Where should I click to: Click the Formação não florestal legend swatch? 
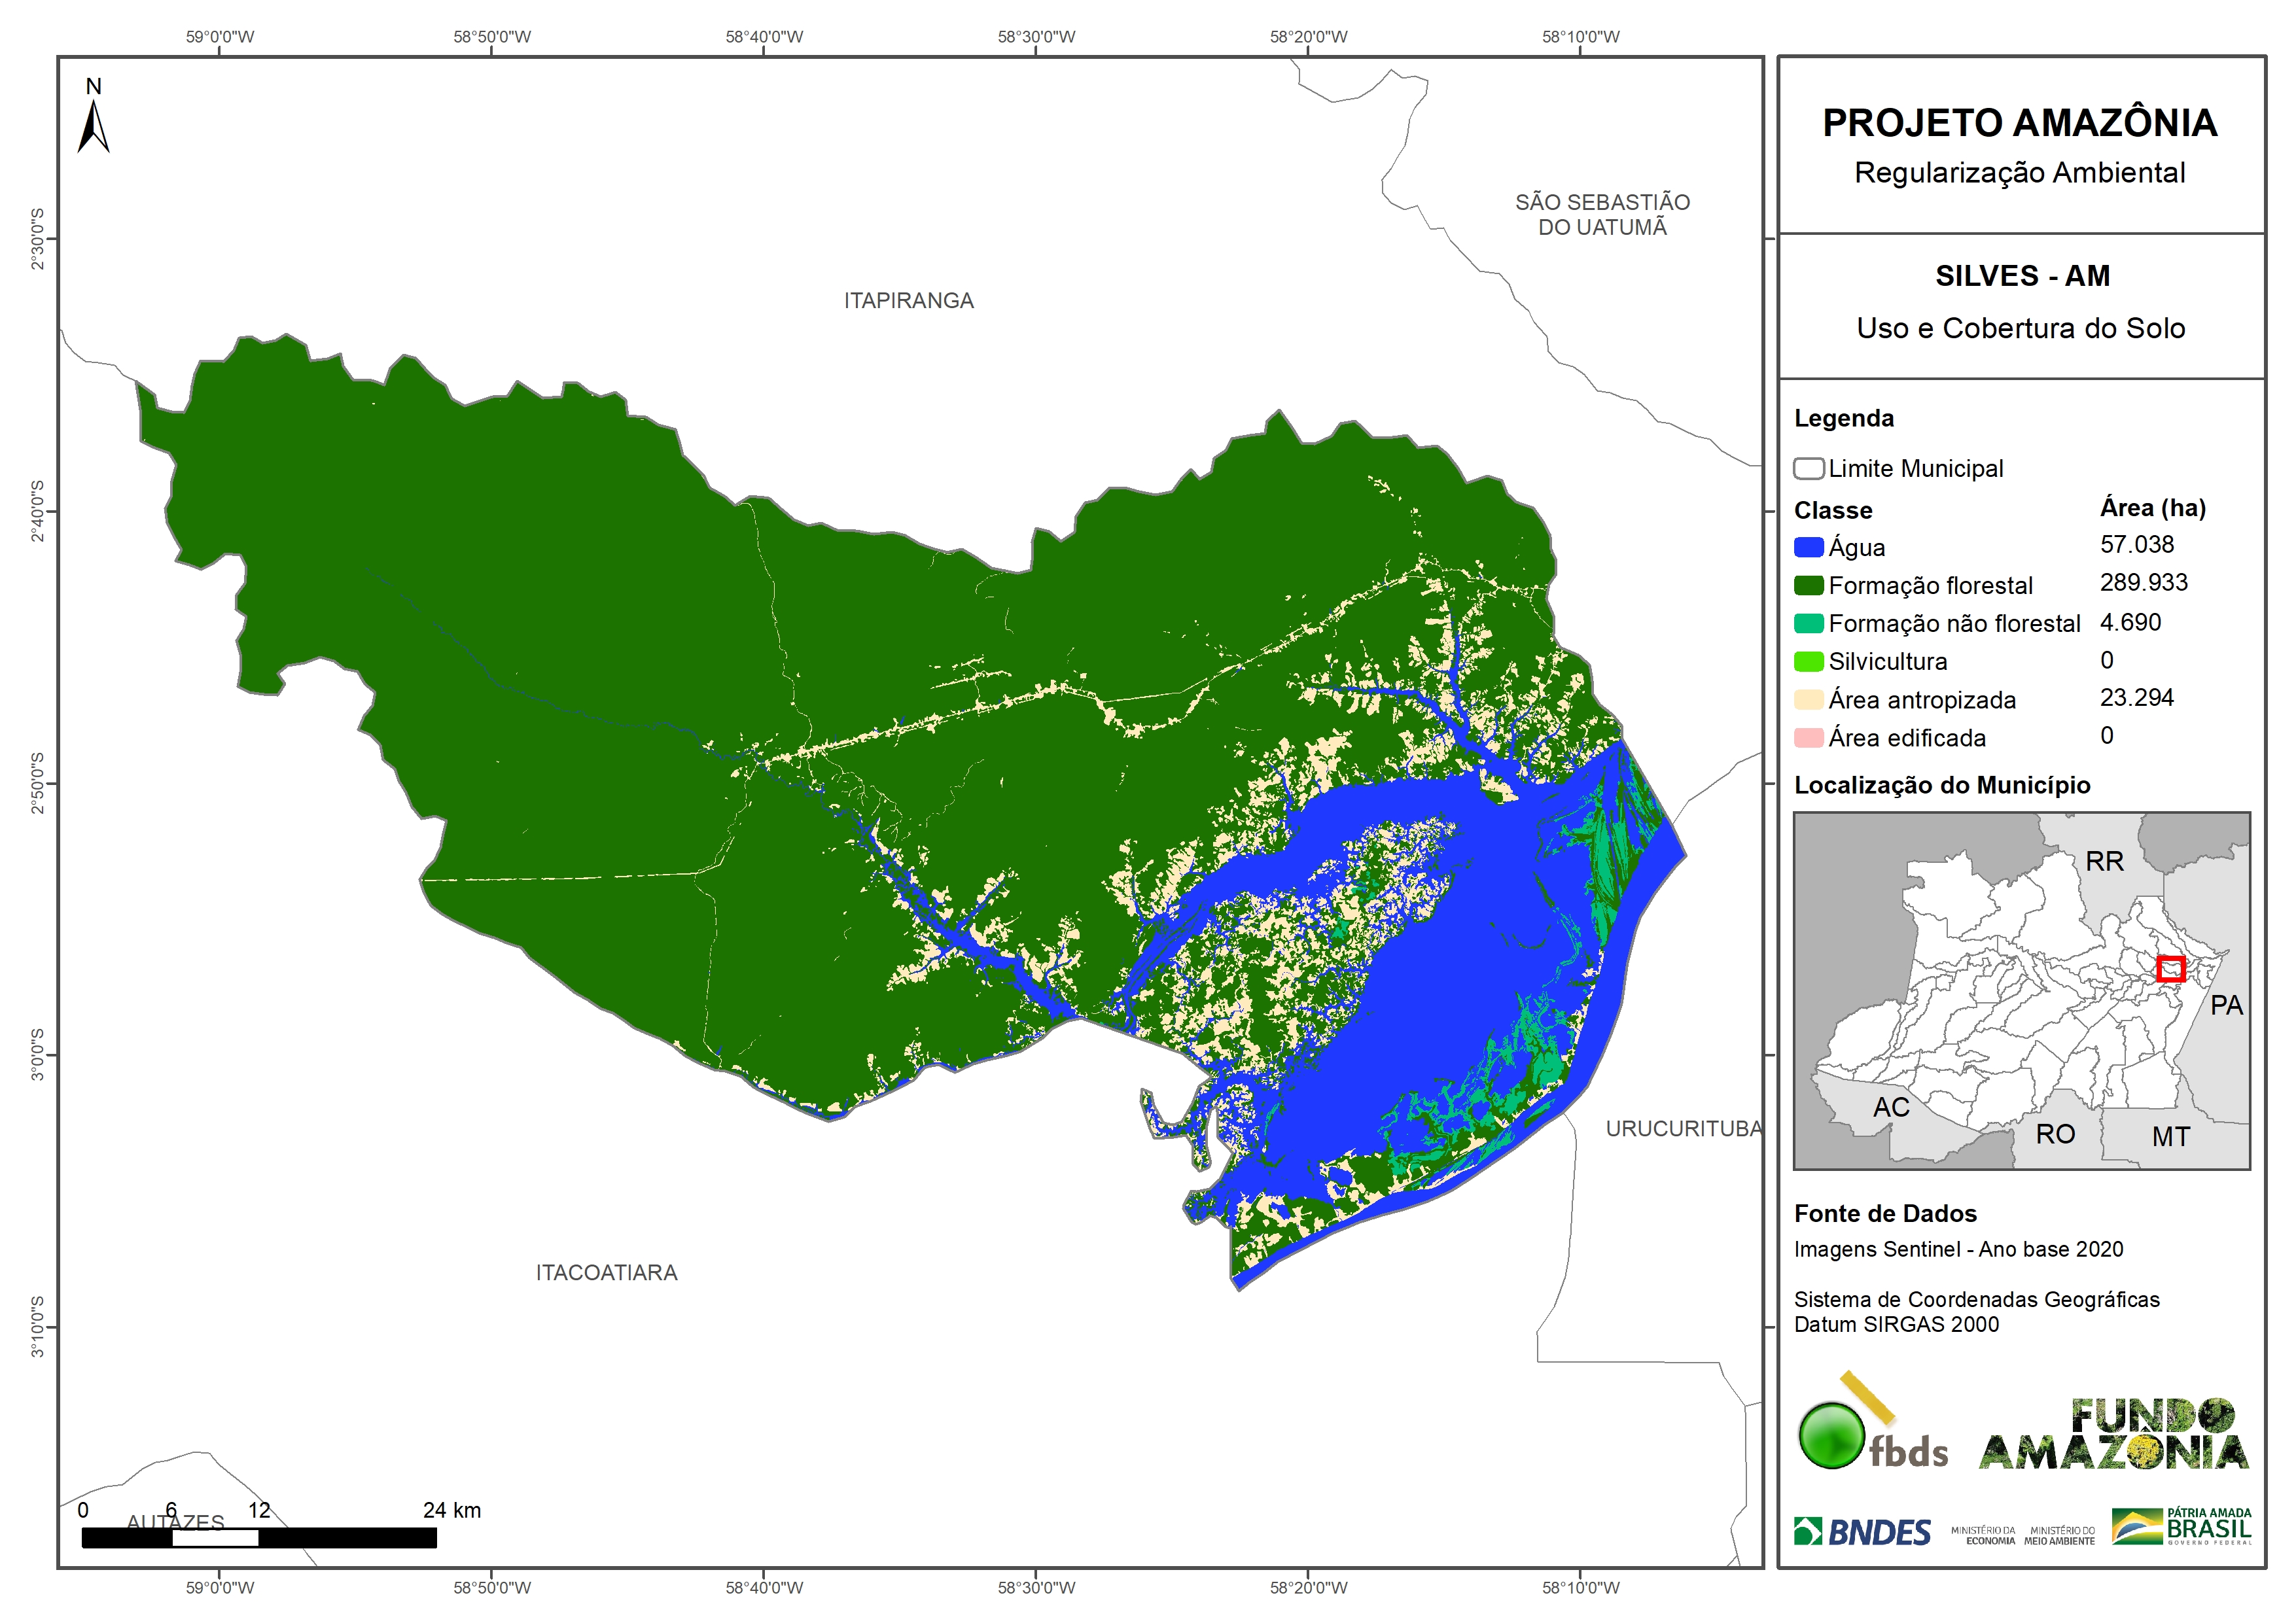pos(1808,623)
